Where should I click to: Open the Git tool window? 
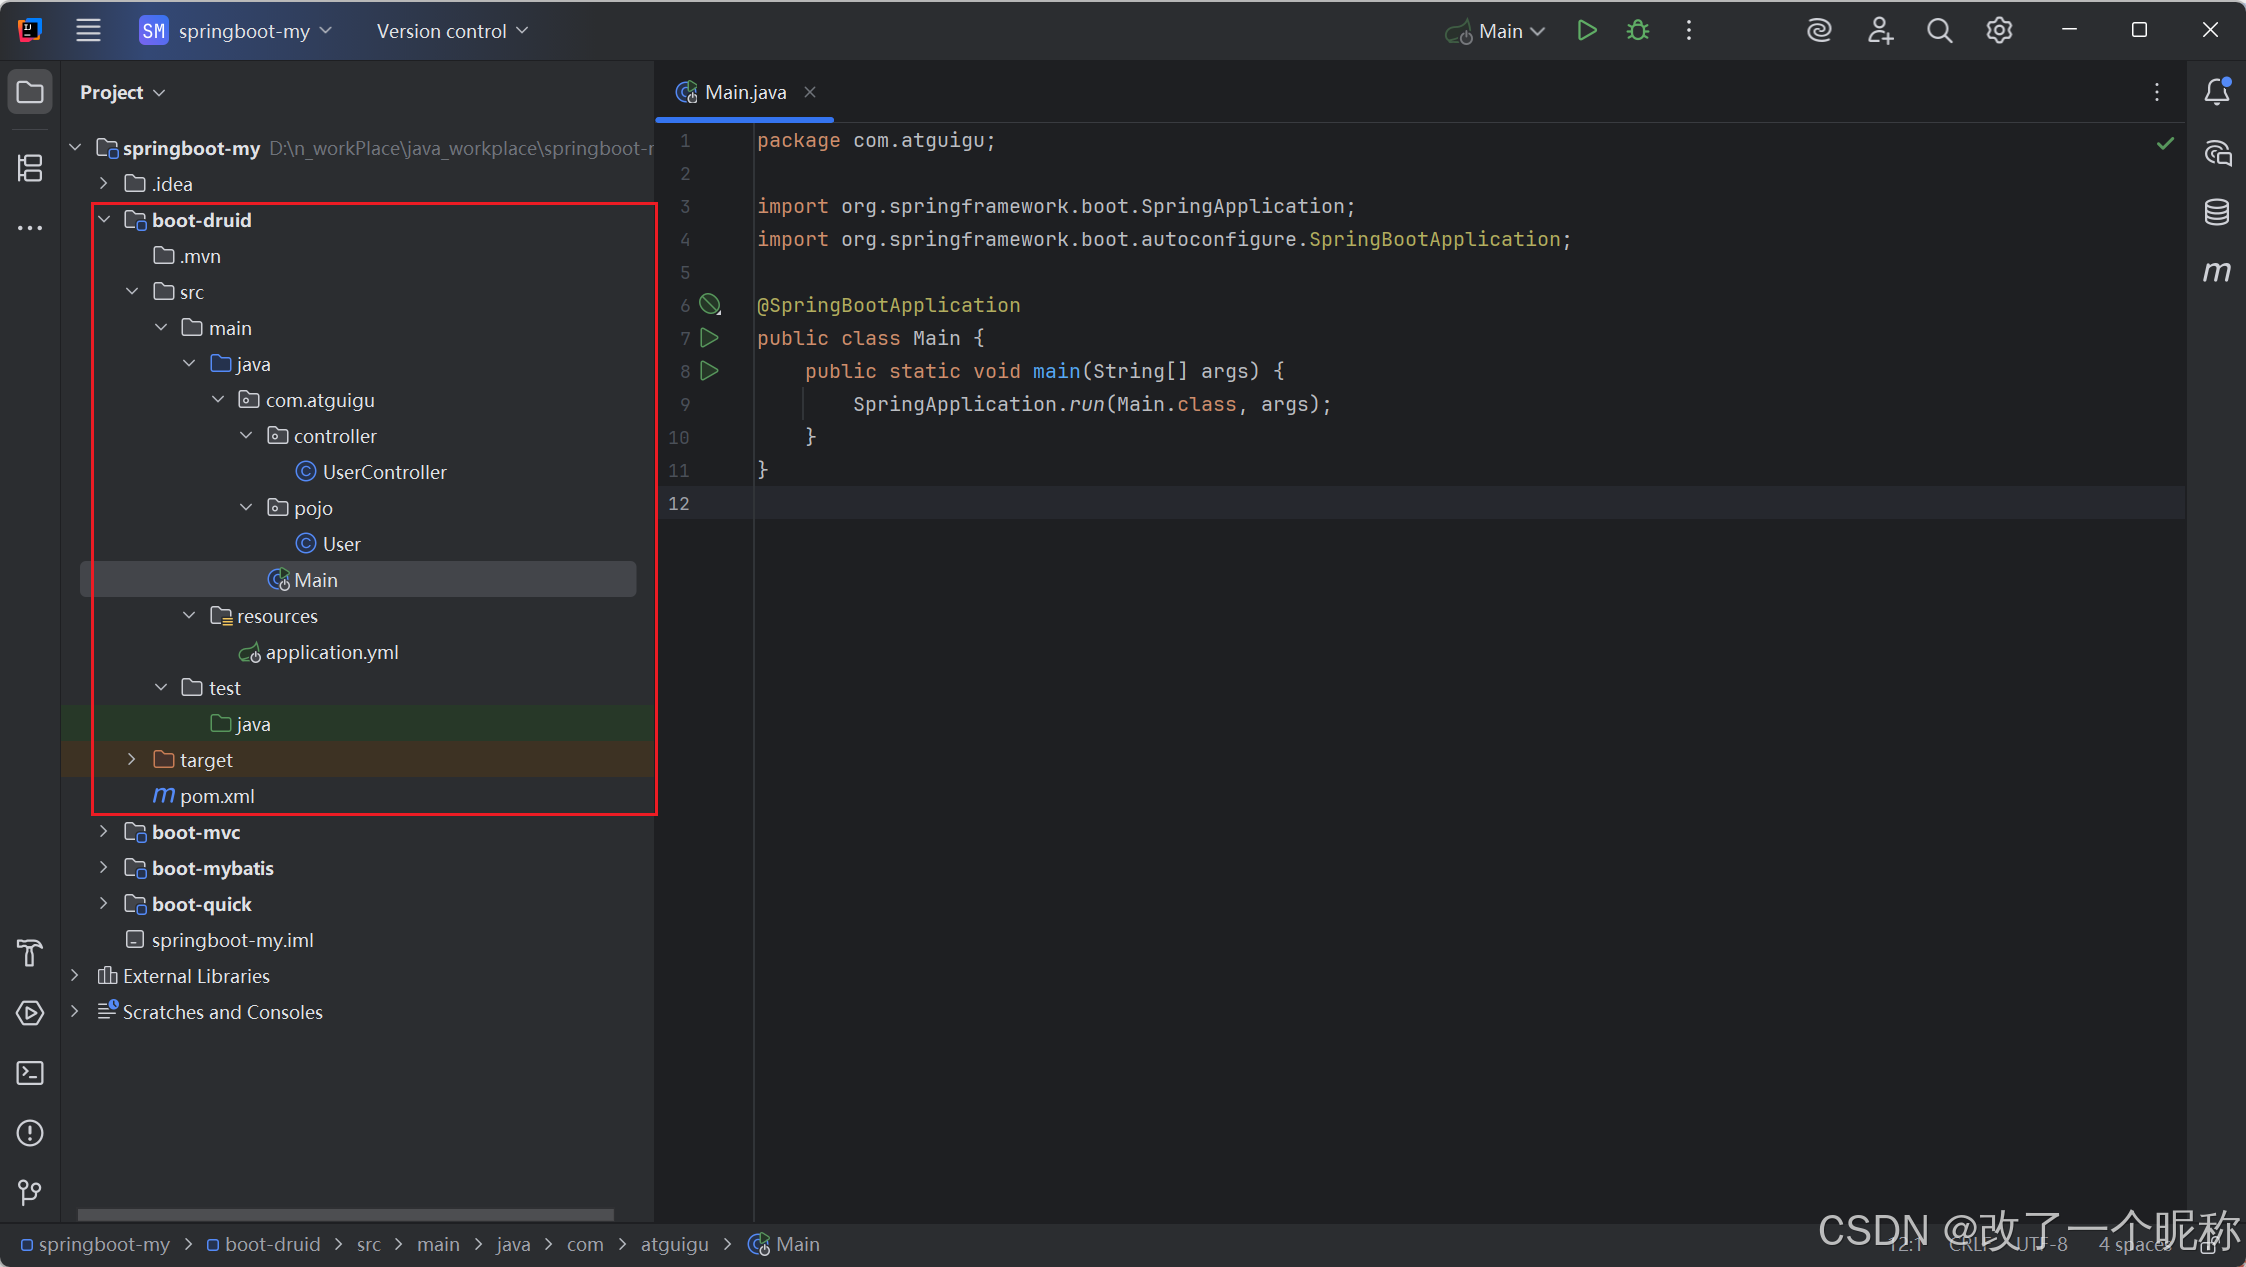(30, 1192)
